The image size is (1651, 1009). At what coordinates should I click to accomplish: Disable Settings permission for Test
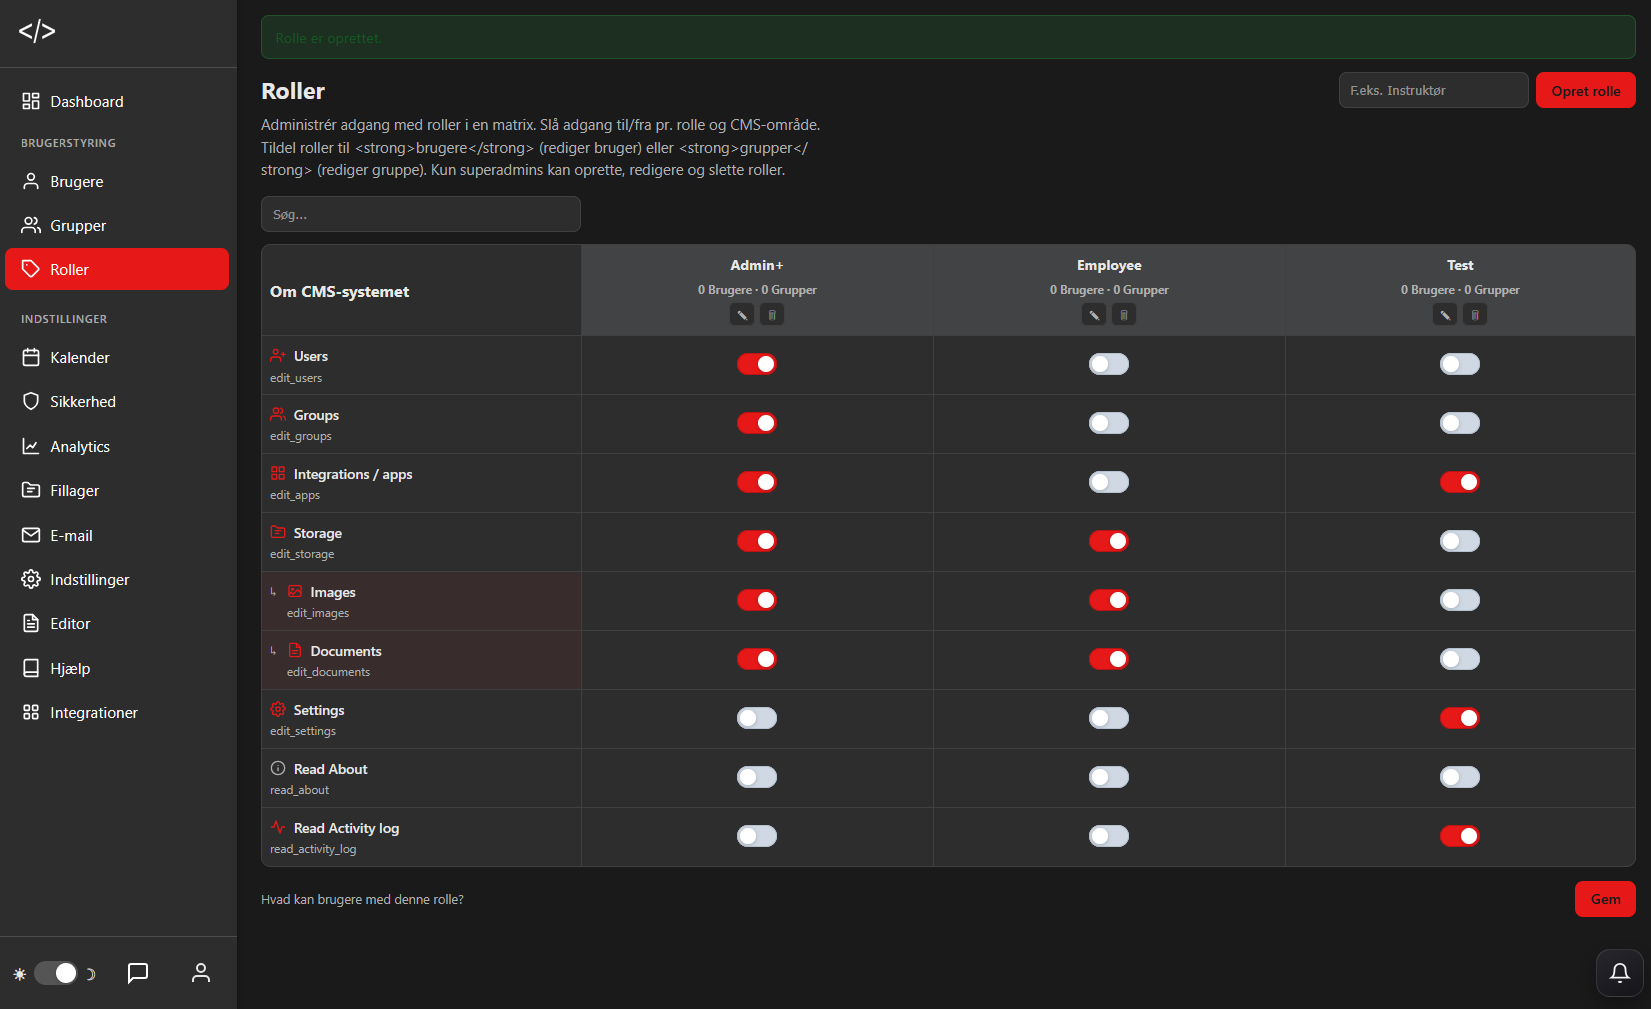point(1460,718)
